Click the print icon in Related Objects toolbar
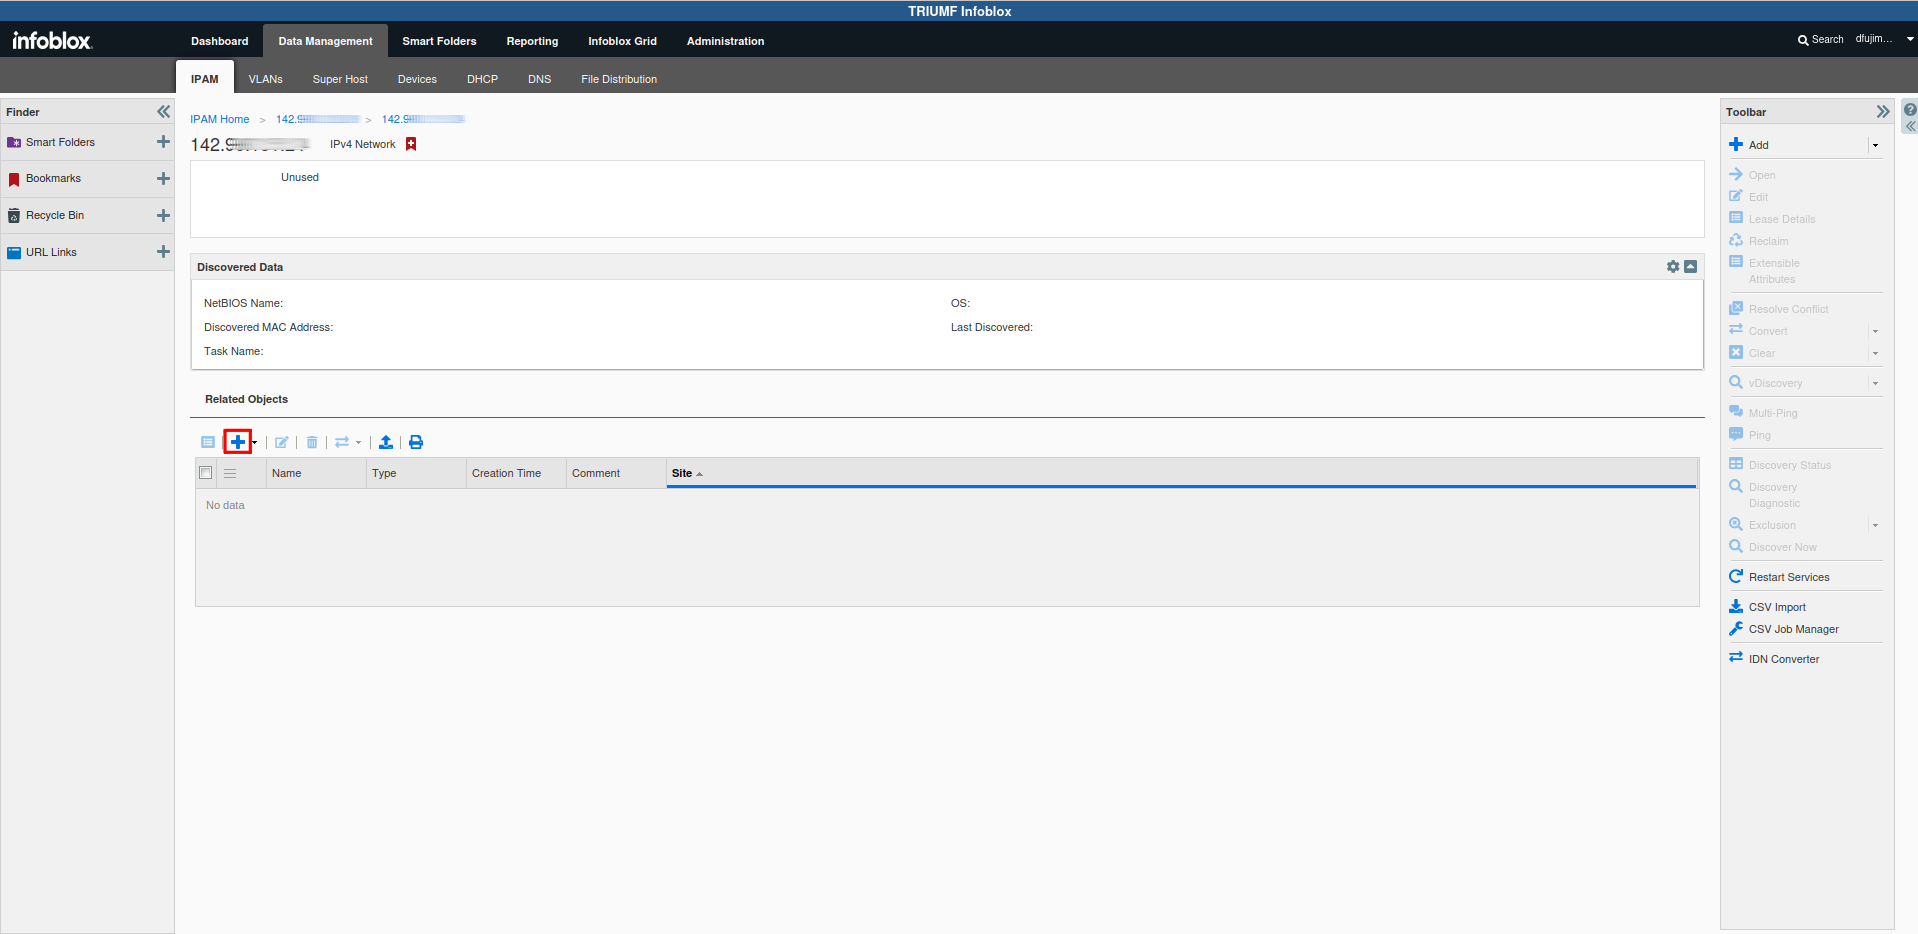1918x934 pixels. (x=416, y=442)
